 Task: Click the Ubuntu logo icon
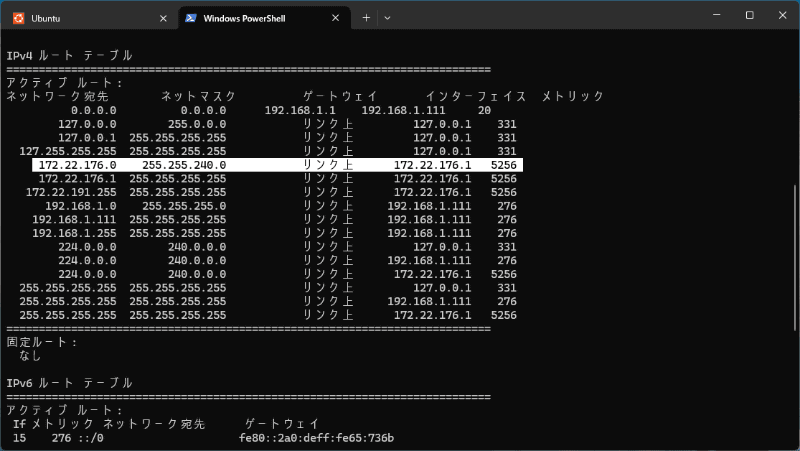point(19,18)
